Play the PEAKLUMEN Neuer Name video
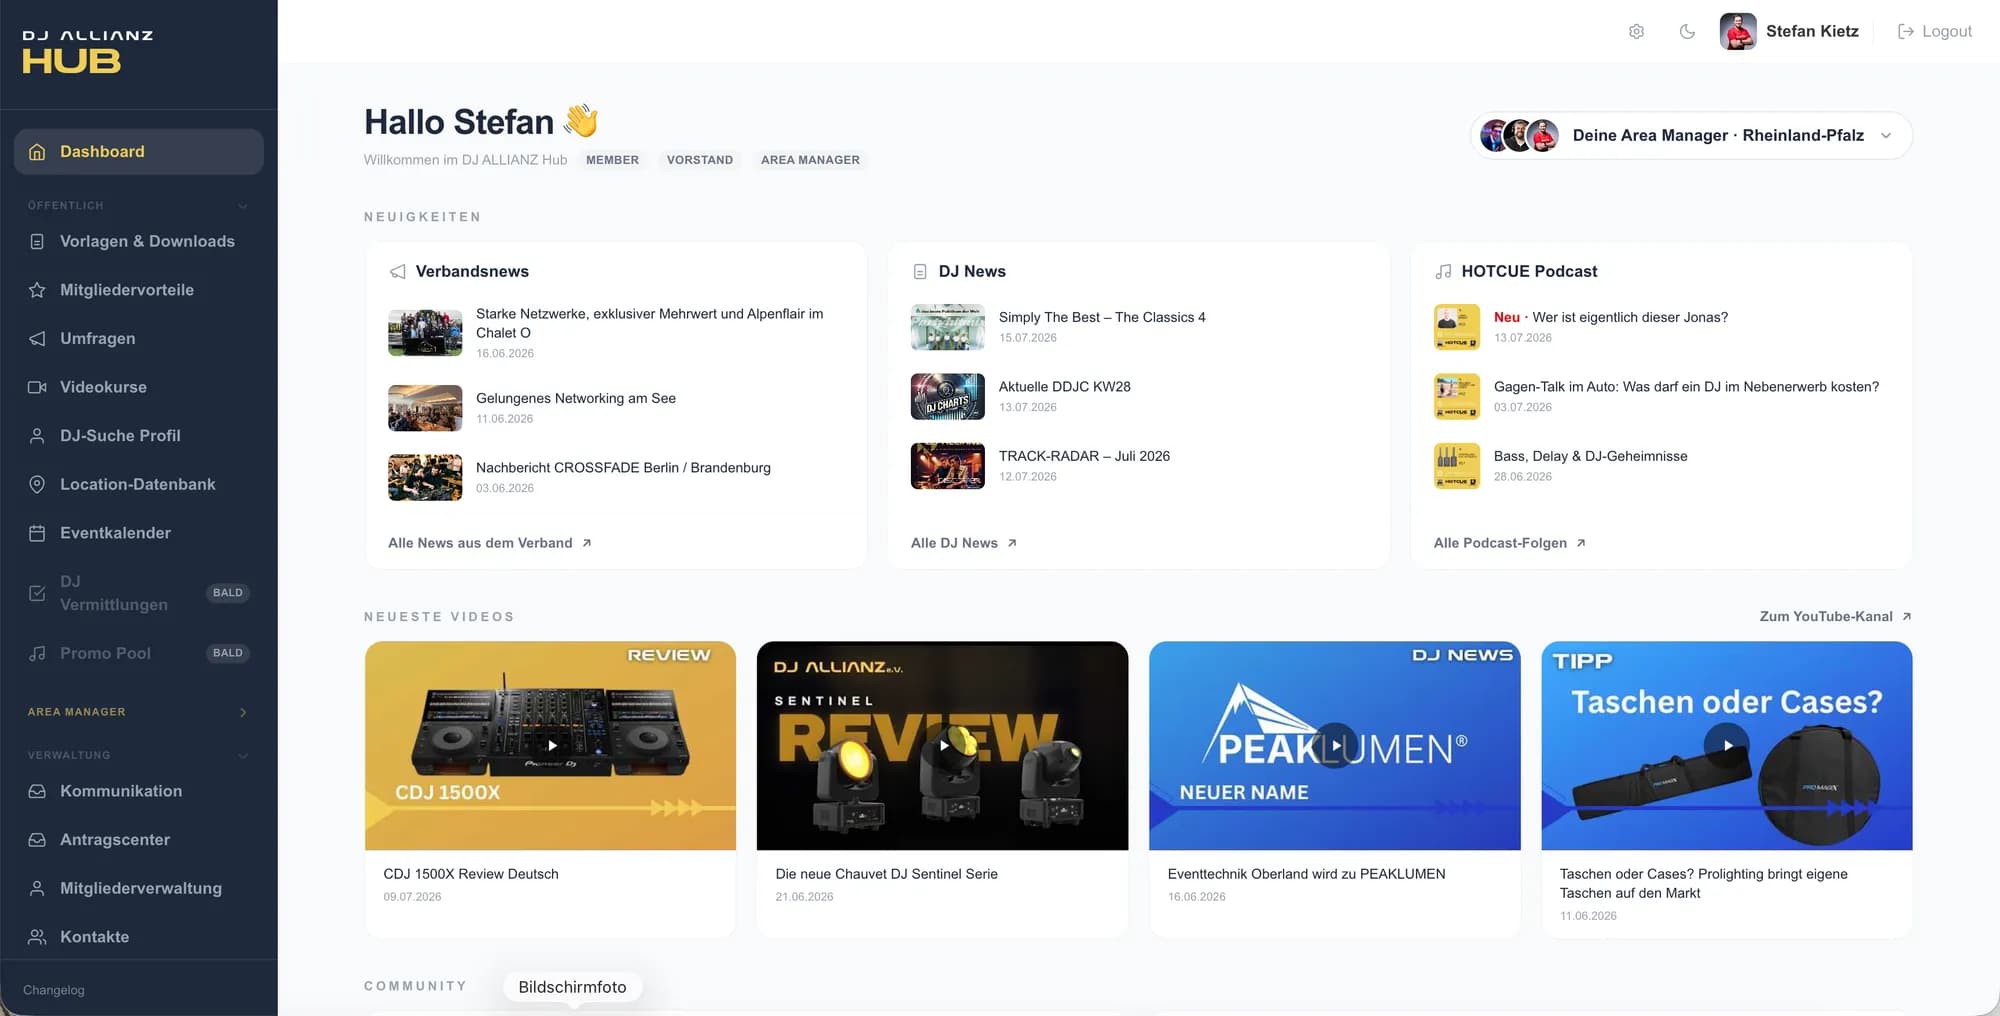Image resolution: width=2000 pixels, height=1016 pixels. click(x=1335, y=745)
